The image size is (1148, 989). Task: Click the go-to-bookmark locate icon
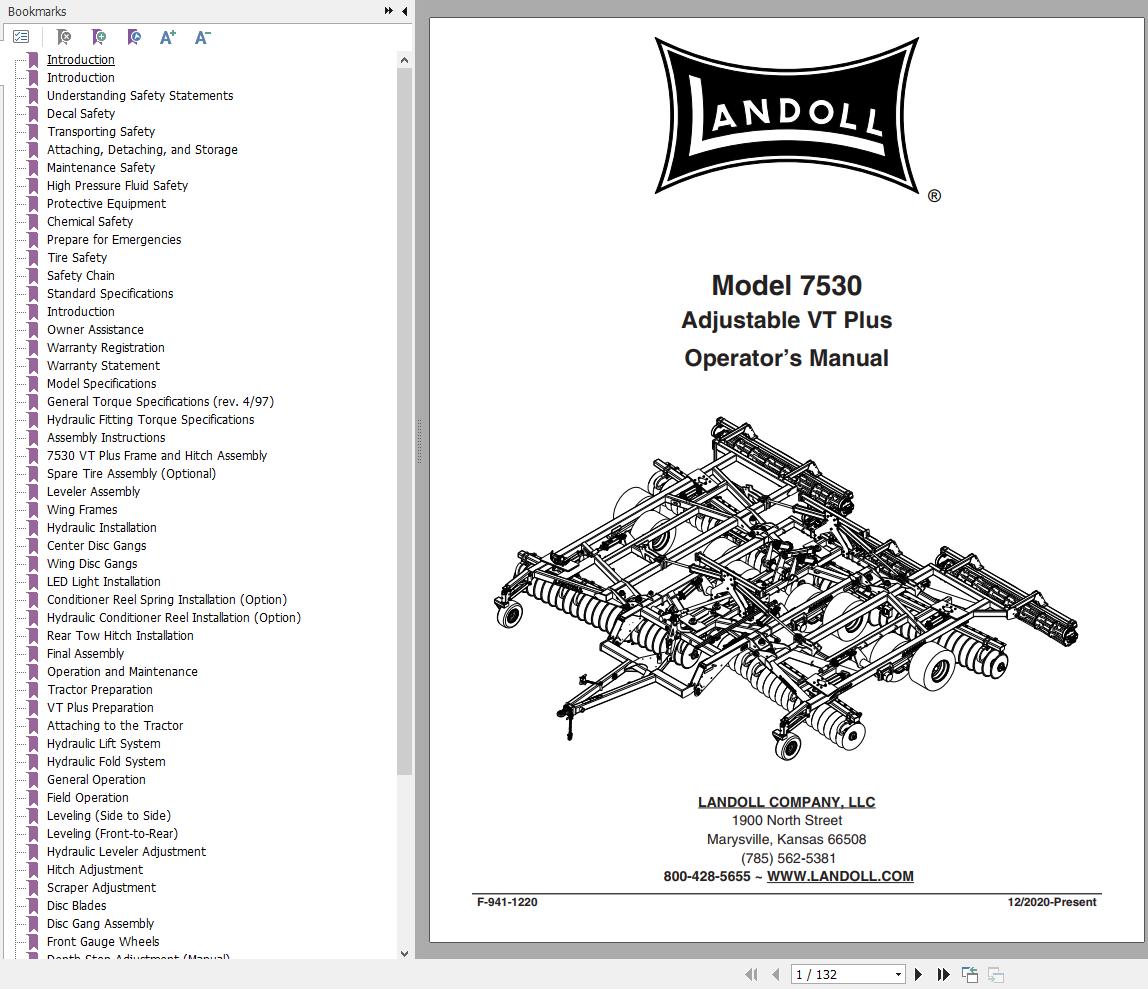click(x=133, y=37)
